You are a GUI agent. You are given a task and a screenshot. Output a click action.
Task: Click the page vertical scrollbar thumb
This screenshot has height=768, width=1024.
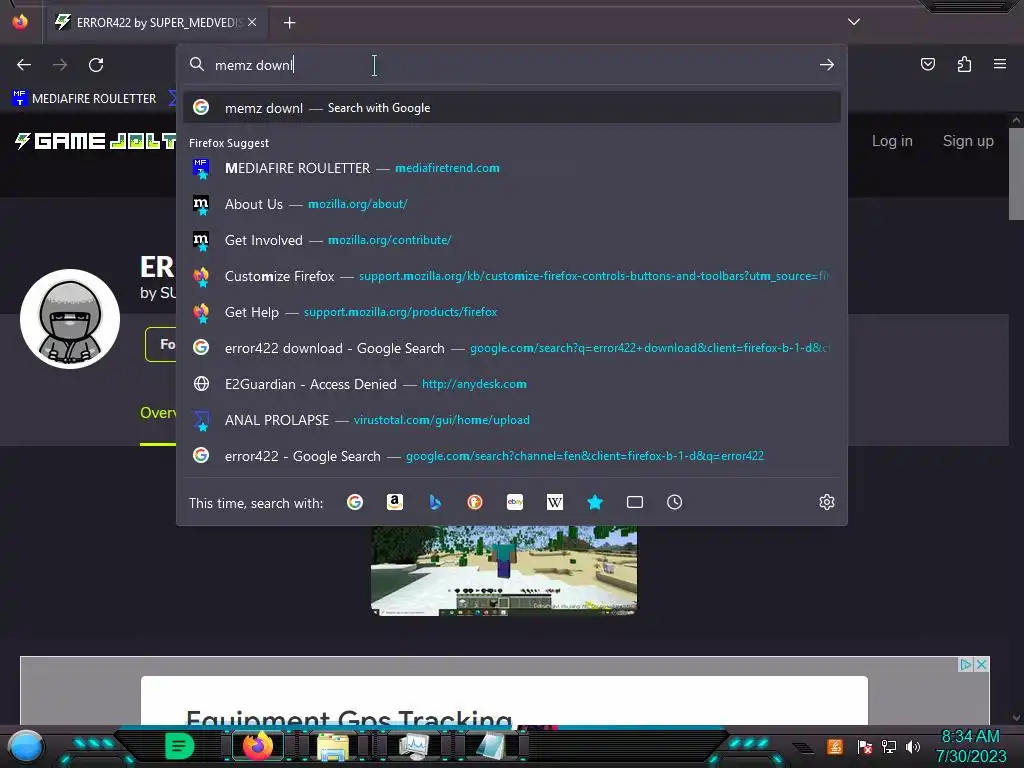[x=1016, y=174]
